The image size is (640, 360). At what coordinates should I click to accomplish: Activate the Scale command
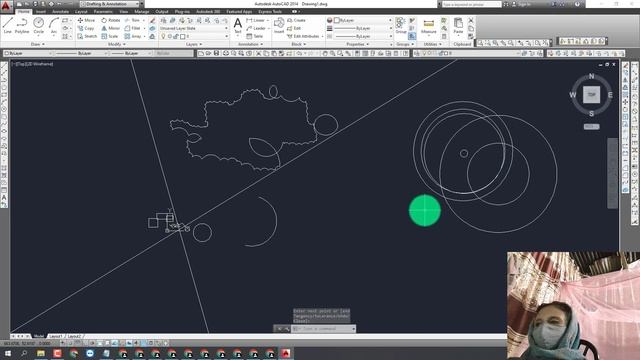tap(110, 36)
